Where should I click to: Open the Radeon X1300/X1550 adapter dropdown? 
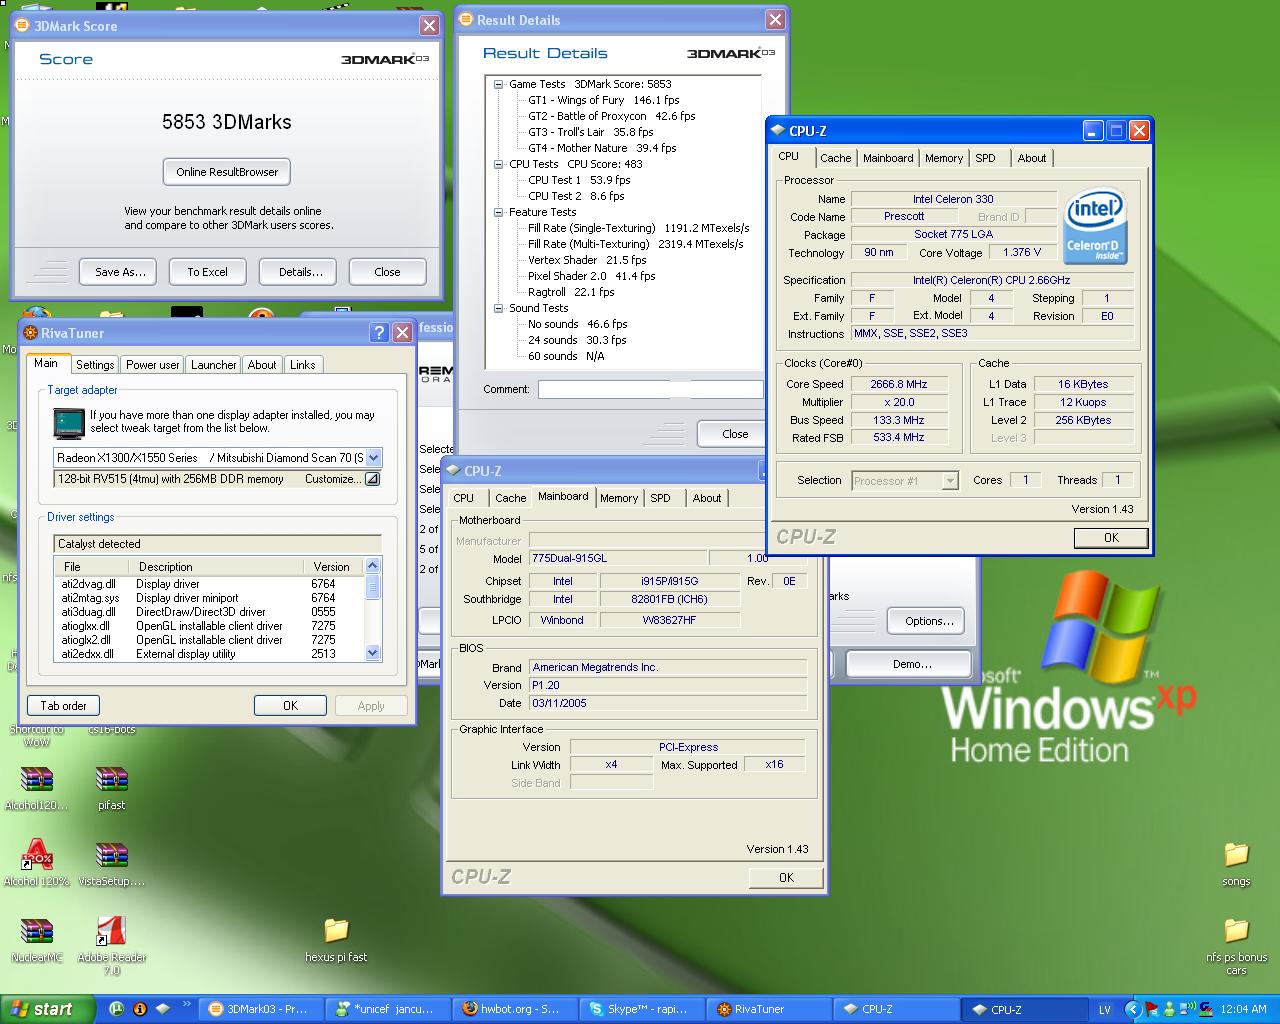[373, 457]
